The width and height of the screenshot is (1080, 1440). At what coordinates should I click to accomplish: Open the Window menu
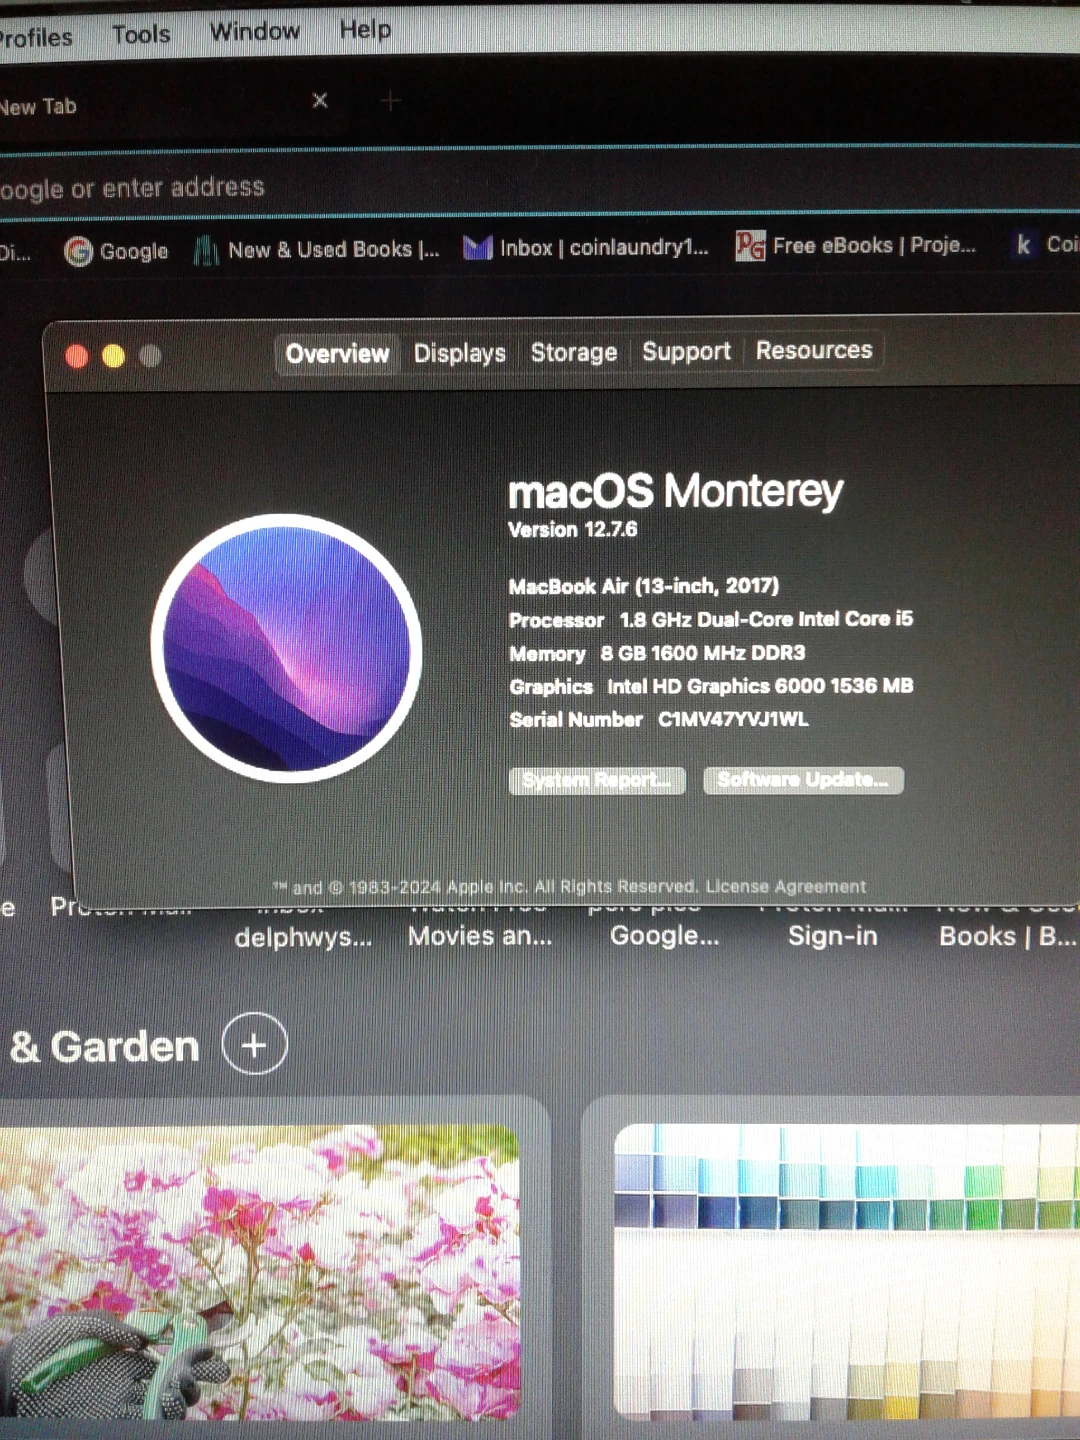coord(255,31)
